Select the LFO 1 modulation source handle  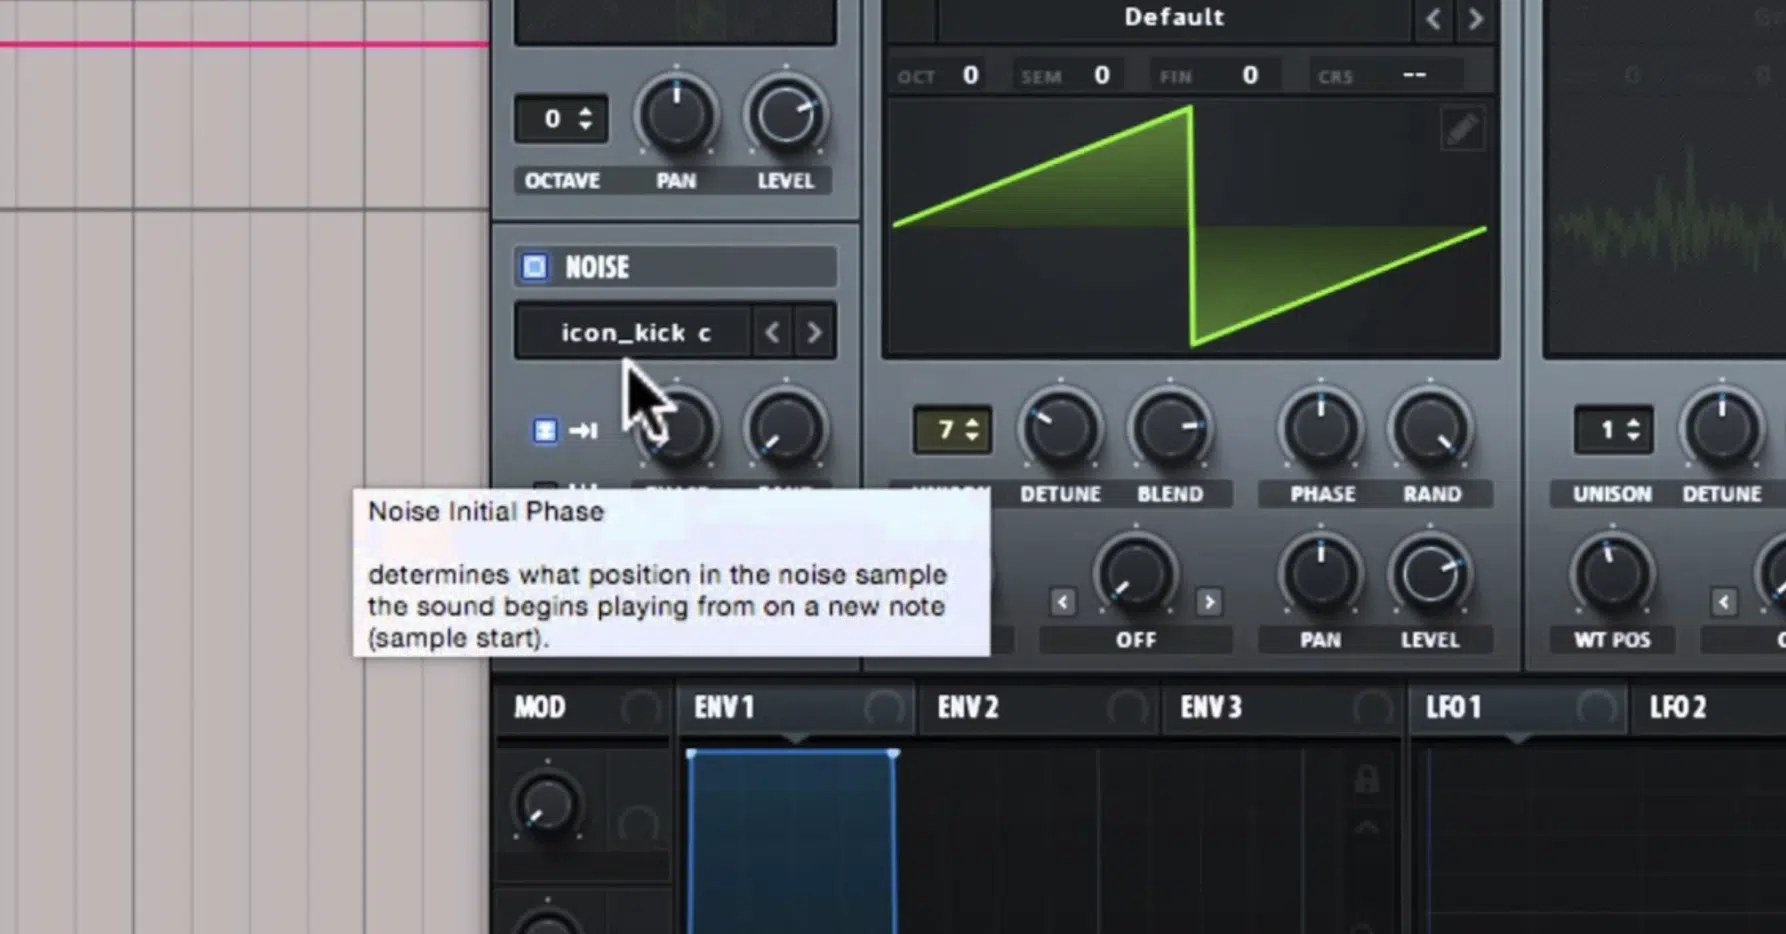[x=1597, y=708]
